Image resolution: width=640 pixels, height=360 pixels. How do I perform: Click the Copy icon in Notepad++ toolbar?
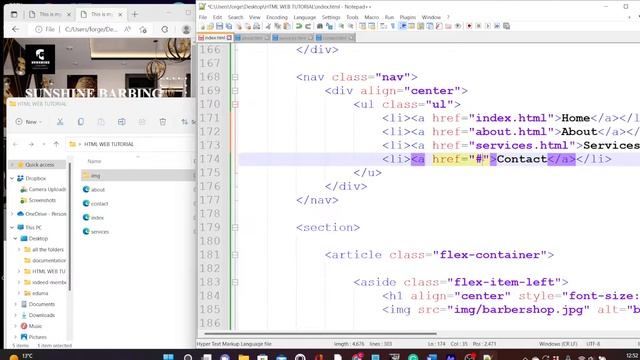coord(278,26)
